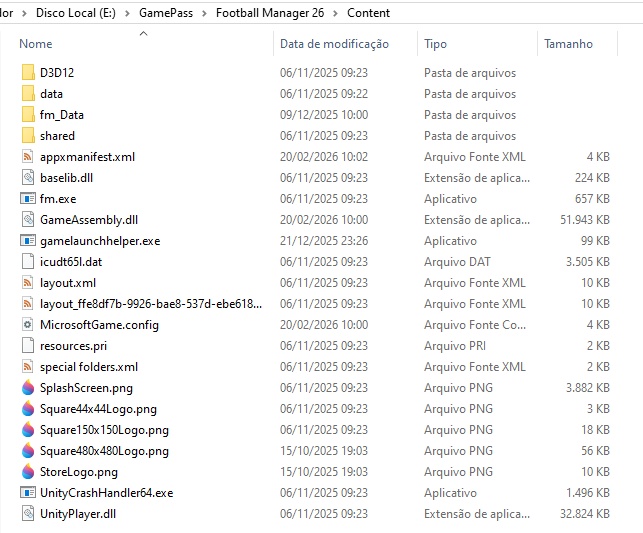Select the StoreLogo.png file name
Screen dimensions: 643x533
click(79, 472)
